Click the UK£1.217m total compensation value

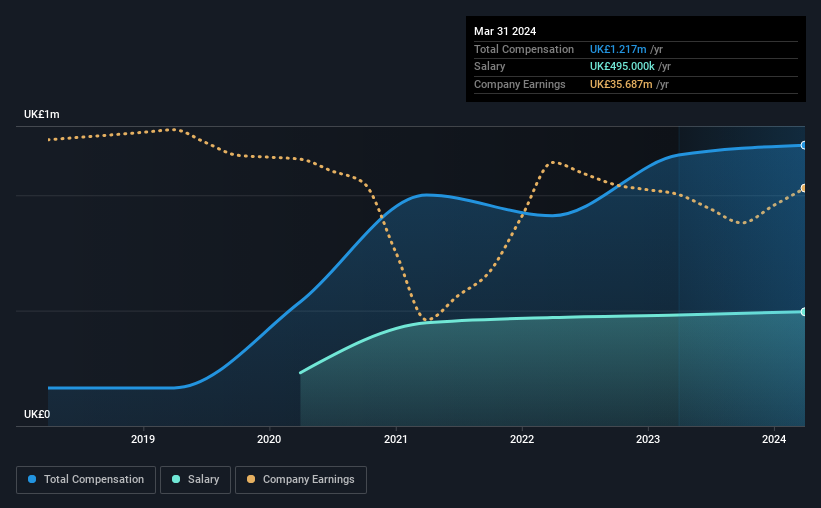(618, 49)
